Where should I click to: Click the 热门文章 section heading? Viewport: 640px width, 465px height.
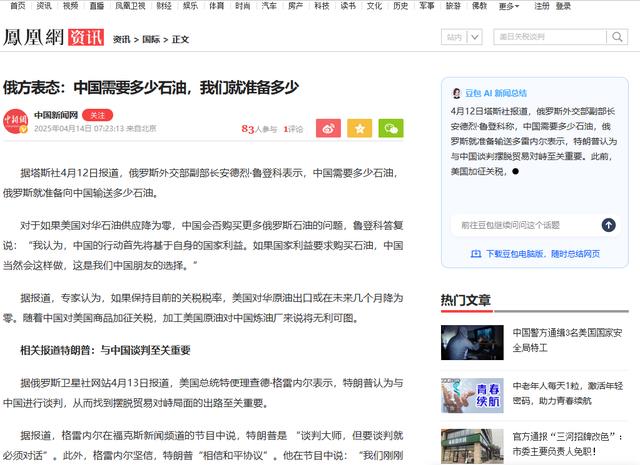[x=466, y=300]
